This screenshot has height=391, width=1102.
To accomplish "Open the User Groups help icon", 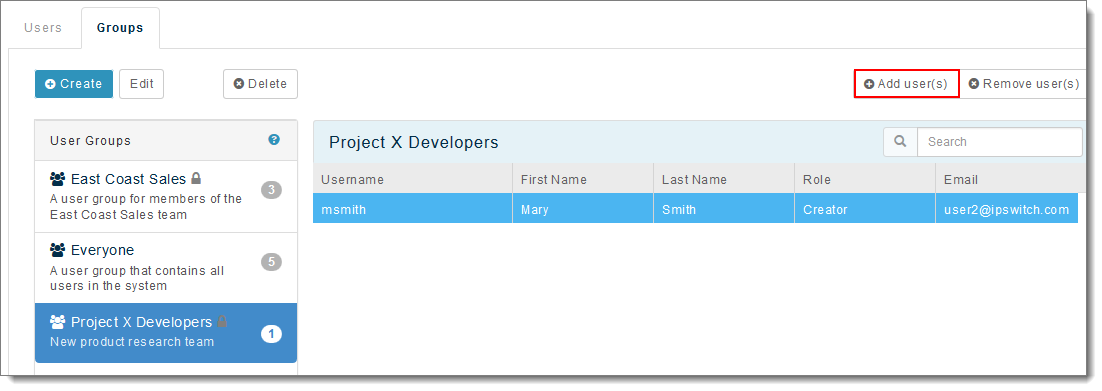I will pyautogui.click(x=274, y=140).
